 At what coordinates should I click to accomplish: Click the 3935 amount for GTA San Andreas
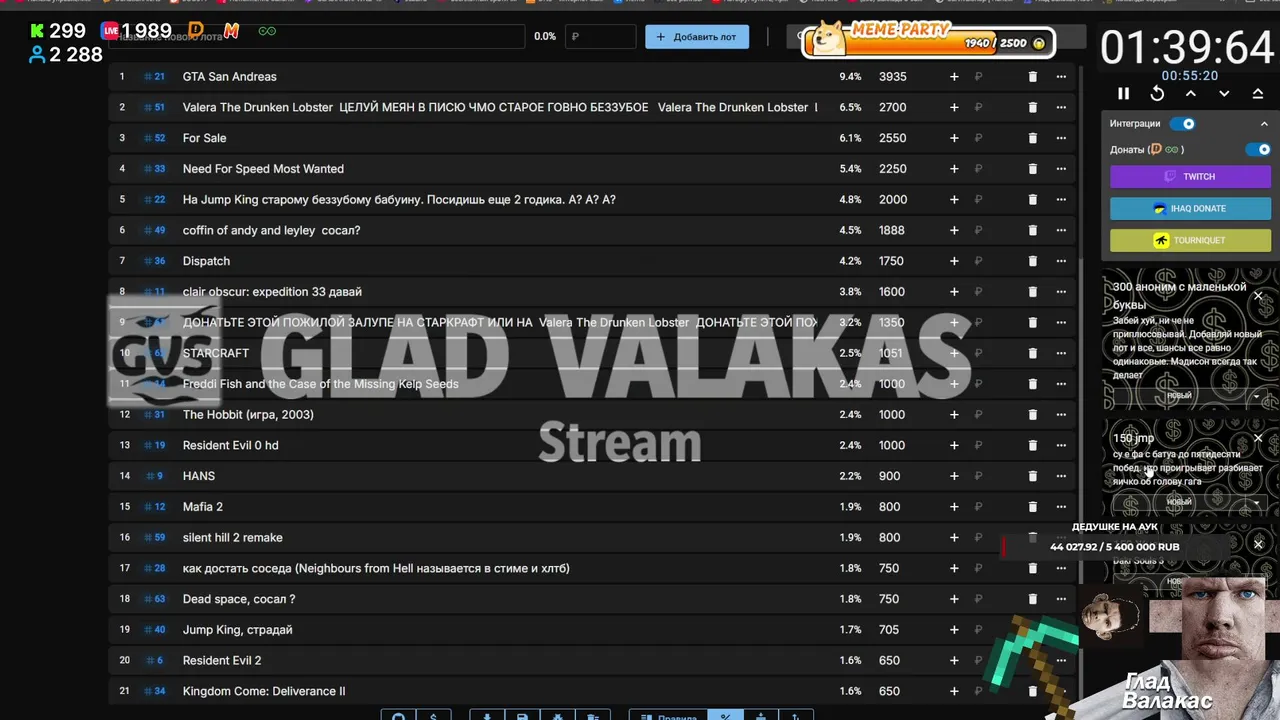(x=892, y=77)
